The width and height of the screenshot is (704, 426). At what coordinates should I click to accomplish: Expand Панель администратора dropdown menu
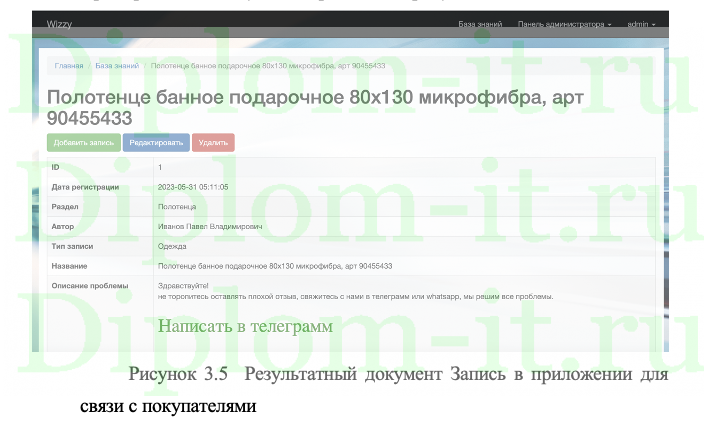564,24
